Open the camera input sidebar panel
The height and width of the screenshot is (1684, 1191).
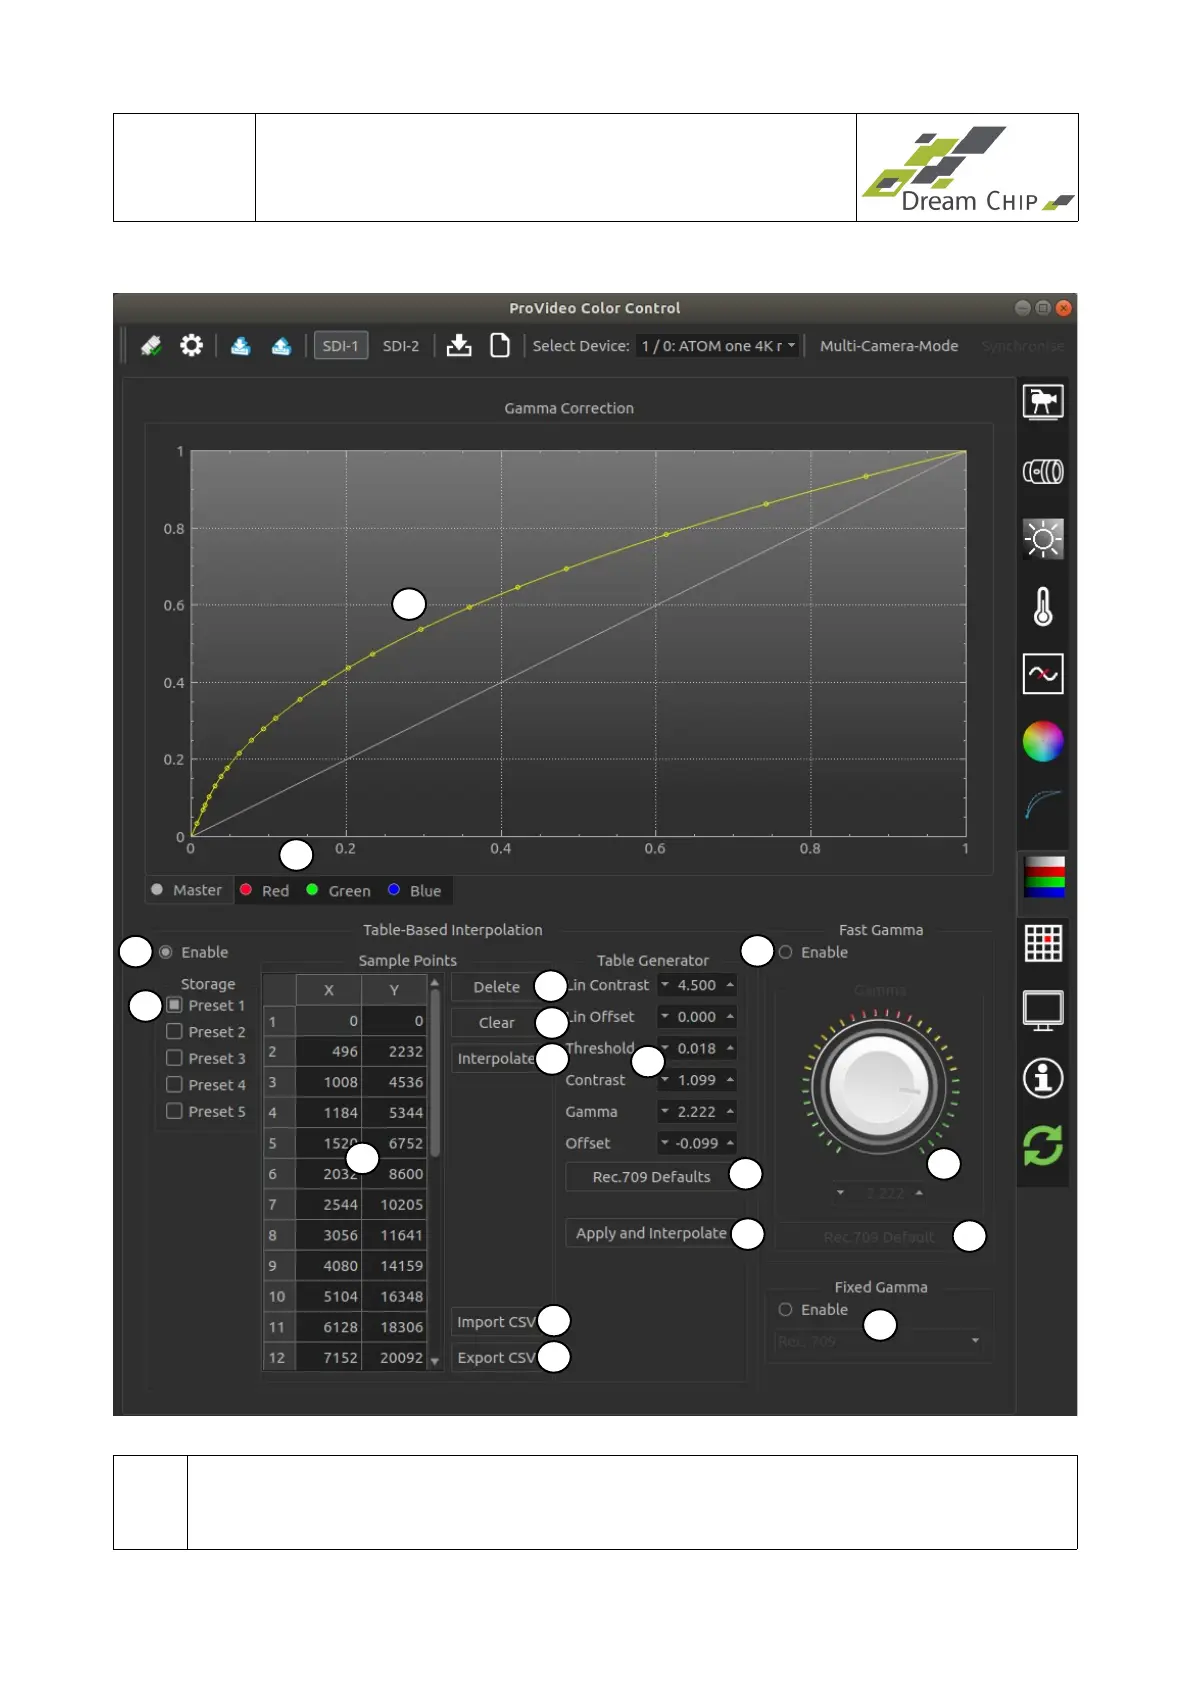coord(1043,402)
